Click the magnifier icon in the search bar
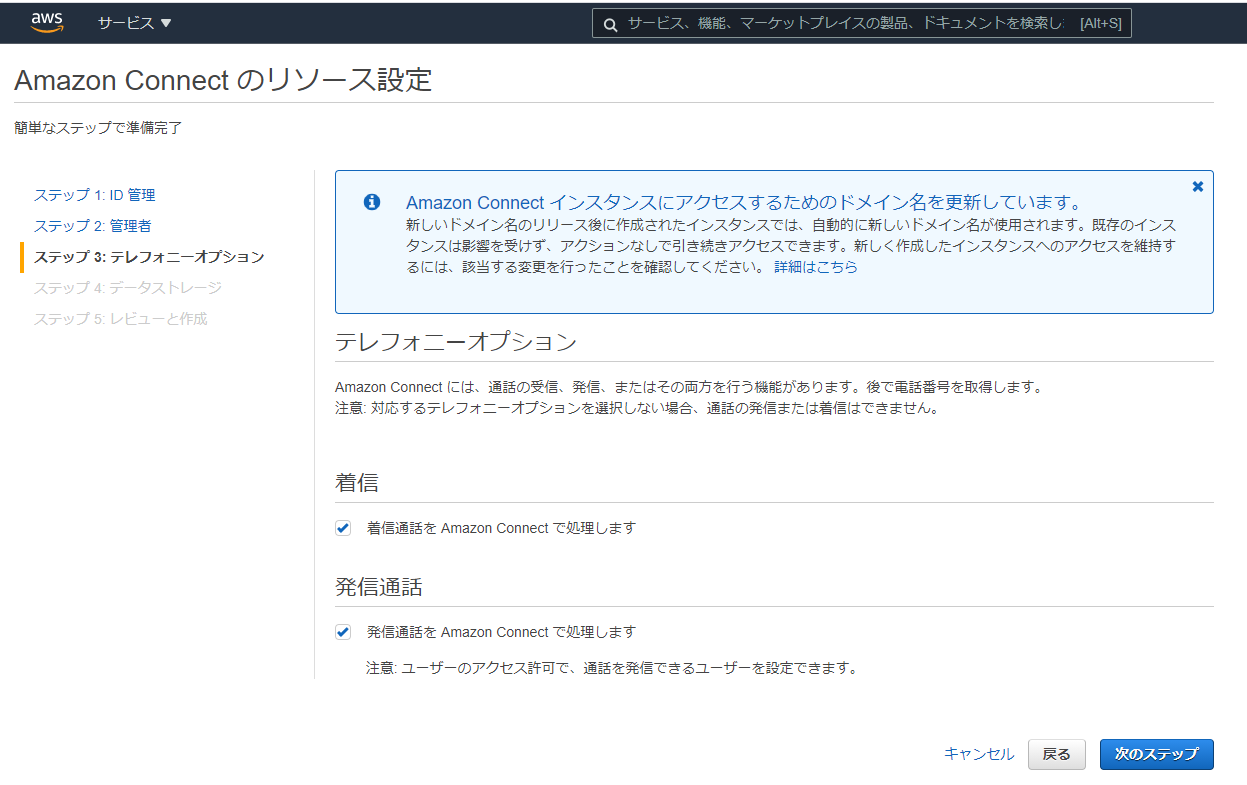 pyautogui.click(x=609, y=23)
